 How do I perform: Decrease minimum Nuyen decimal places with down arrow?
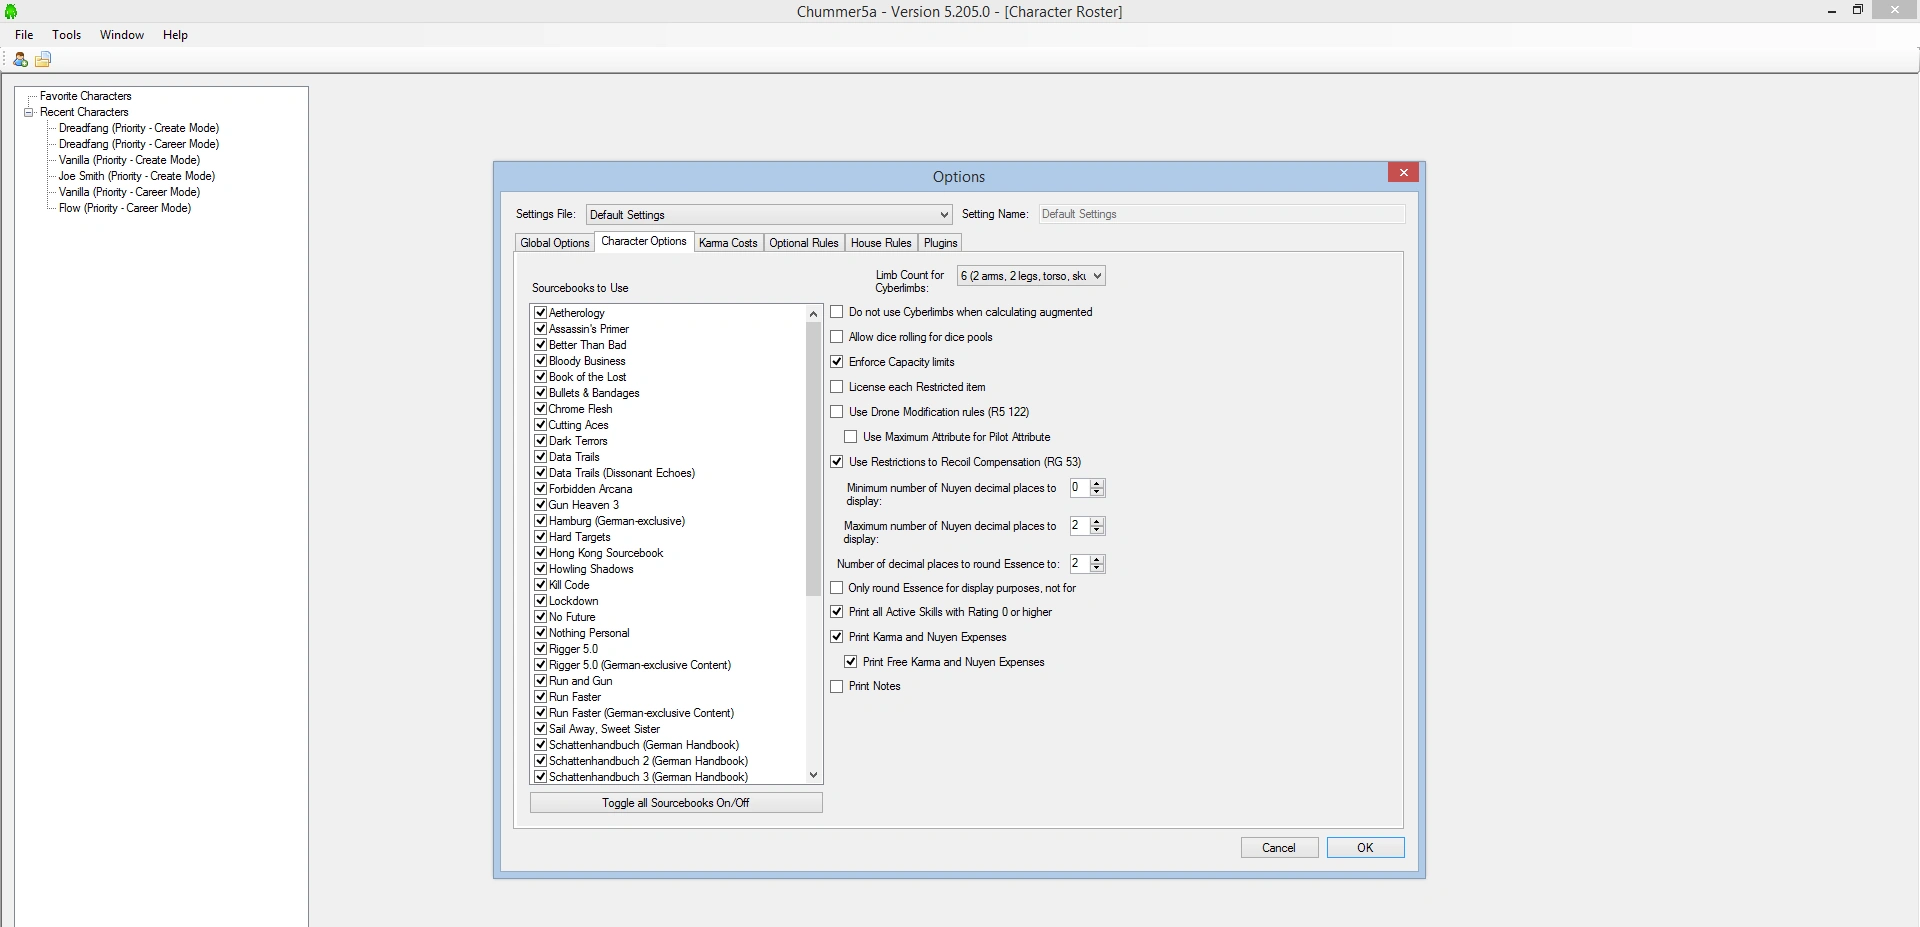pyautogui.click(x=1097, y=492)
